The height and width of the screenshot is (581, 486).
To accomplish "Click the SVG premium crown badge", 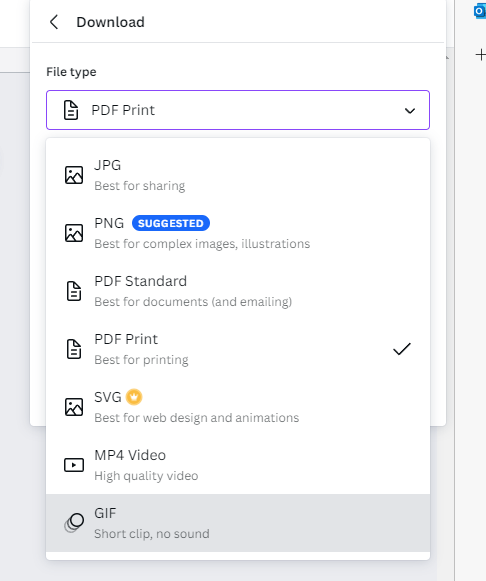I will click(x=134, y=397).
